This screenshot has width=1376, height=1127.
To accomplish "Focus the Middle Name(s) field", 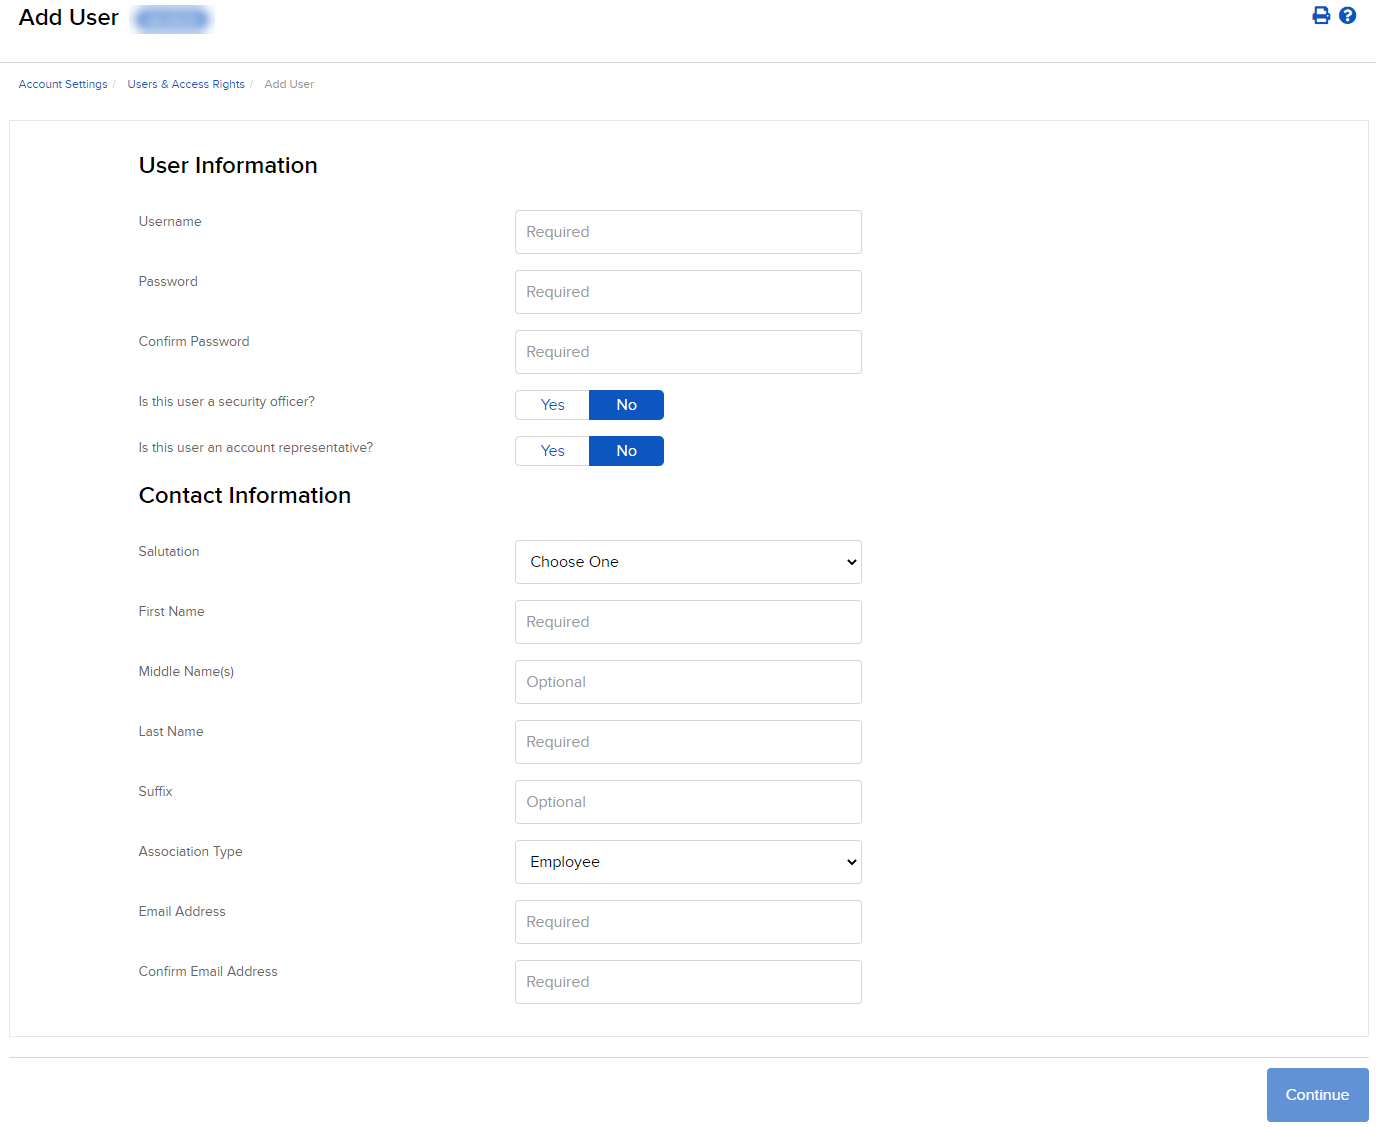I will click(x=688, y=682).
